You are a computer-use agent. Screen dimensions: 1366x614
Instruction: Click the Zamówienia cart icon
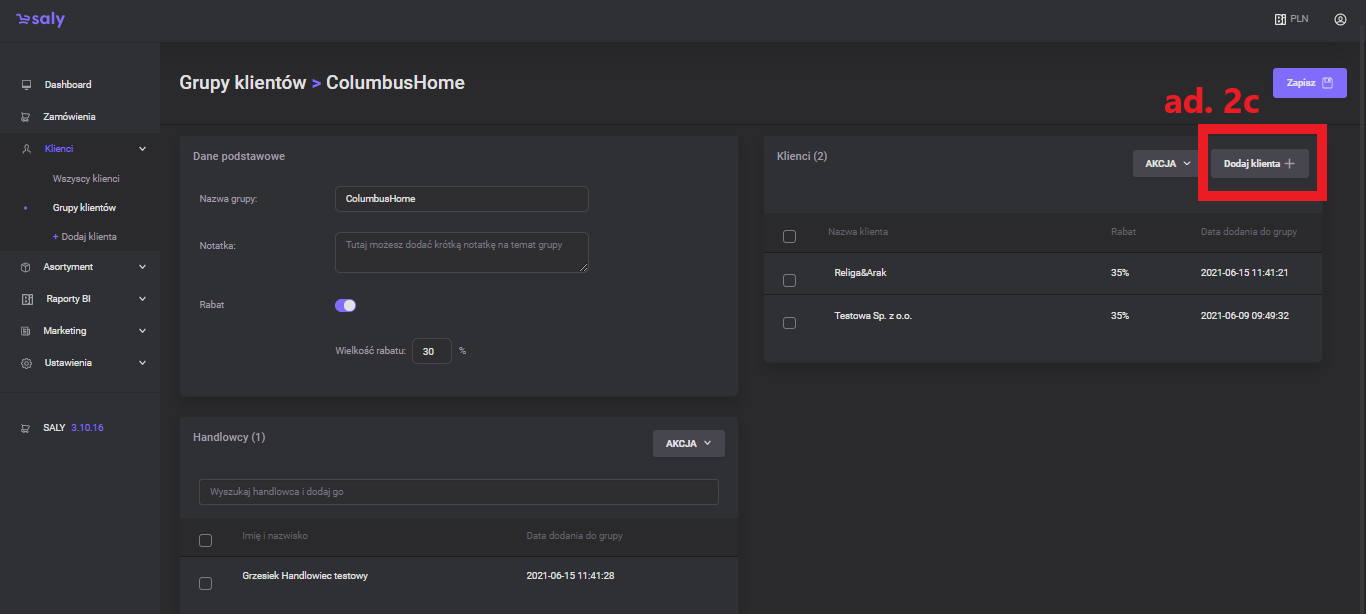pos(27,117)
